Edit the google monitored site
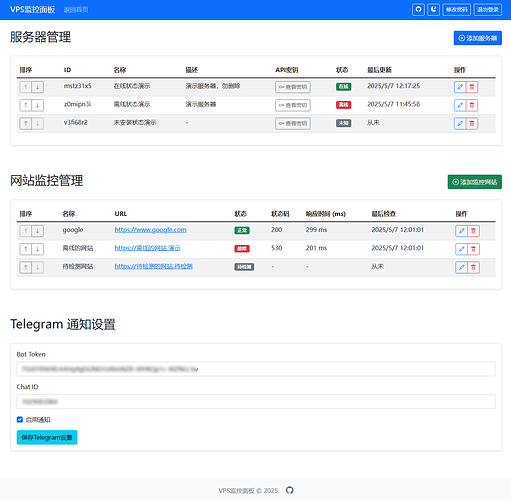 click(461, 231)
